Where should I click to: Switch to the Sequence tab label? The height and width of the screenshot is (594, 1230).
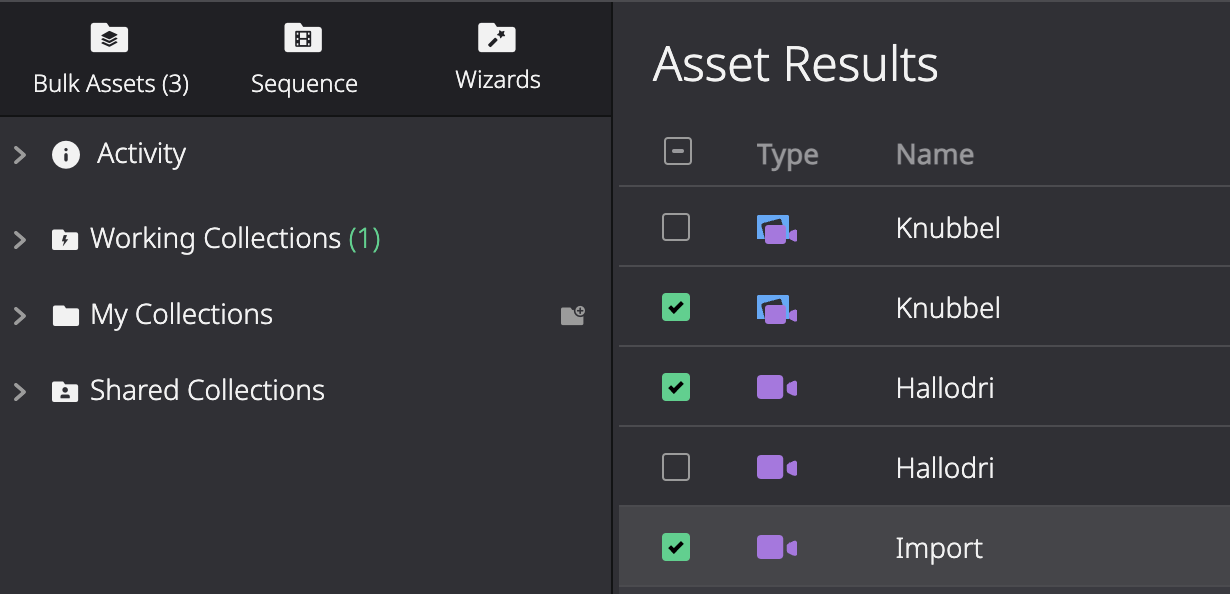pyautogui.click(x=304, y=84)
